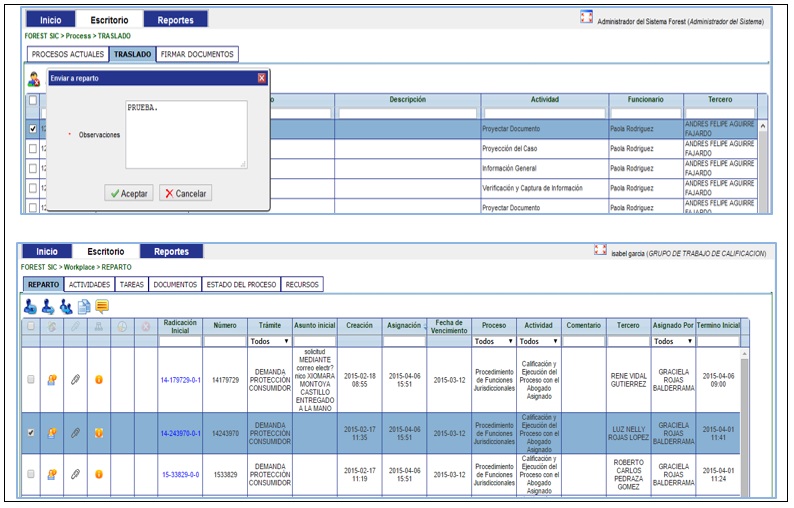Image resolution: width=794 pixels, height=508 pixels.
Task: Click greyed paperclip icon in table header
Action: 75,327
